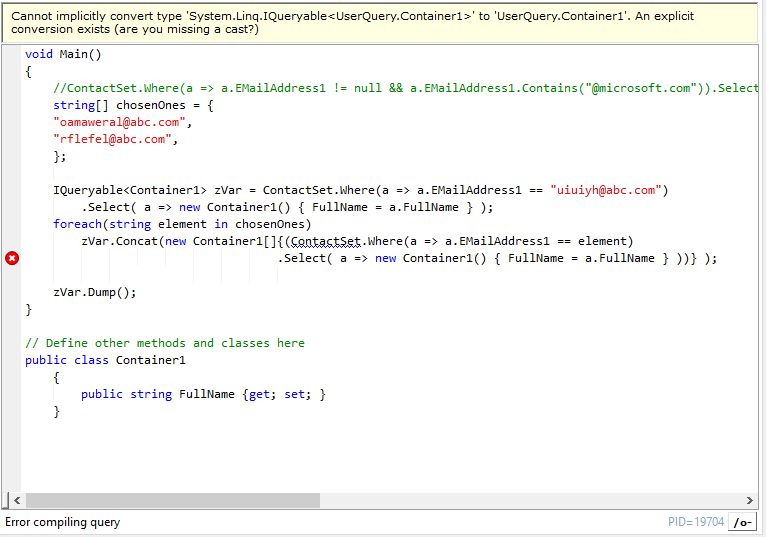
Task: Click the horizontal scrollbar right arrow
Action: pyautogui.click(x=749, y=500)
